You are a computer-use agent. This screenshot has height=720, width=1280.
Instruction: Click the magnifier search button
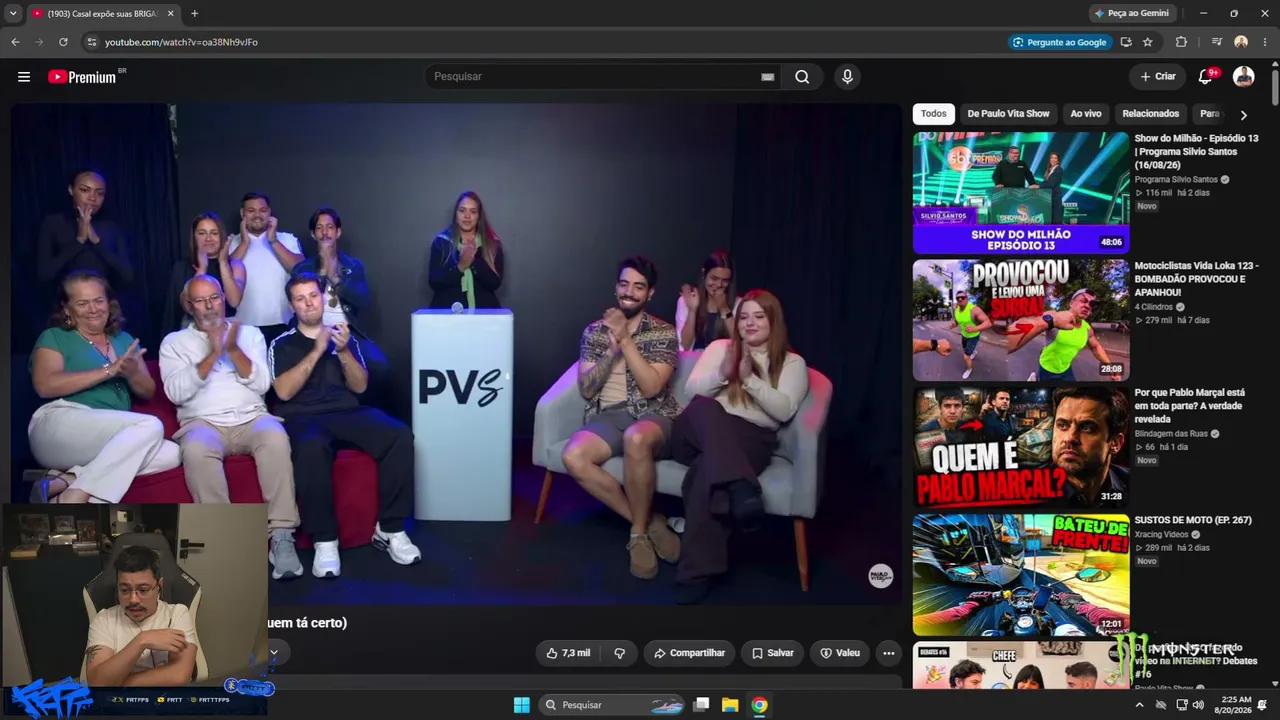coord(802,77)
